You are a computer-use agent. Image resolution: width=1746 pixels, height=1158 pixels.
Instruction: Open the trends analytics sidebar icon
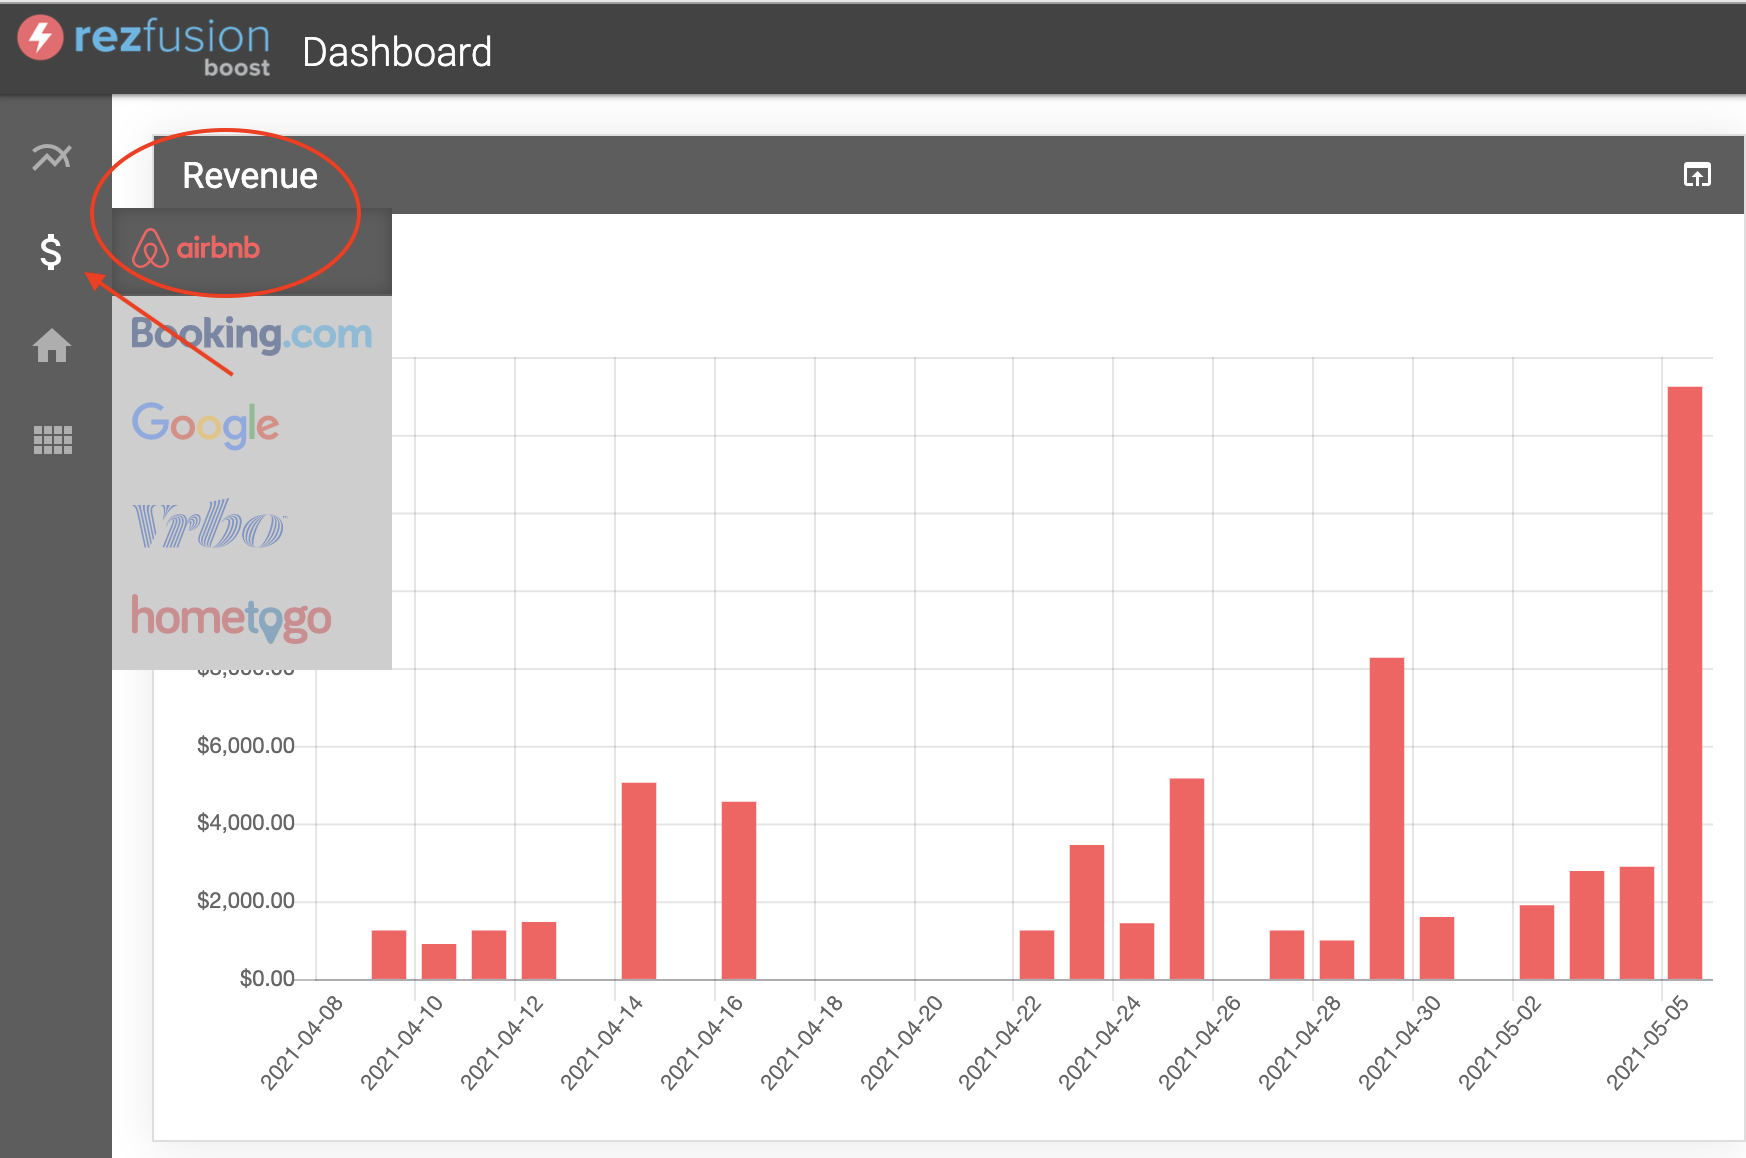tap(52, 157)
